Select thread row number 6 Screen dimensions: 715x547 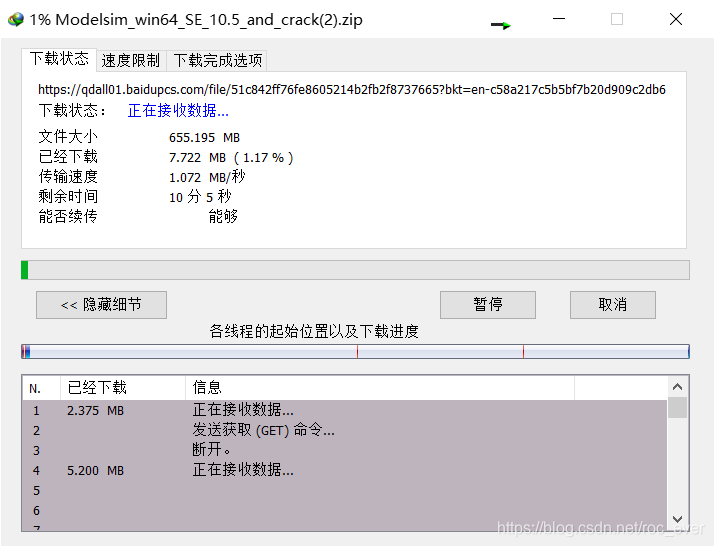[x=345, y=511]
